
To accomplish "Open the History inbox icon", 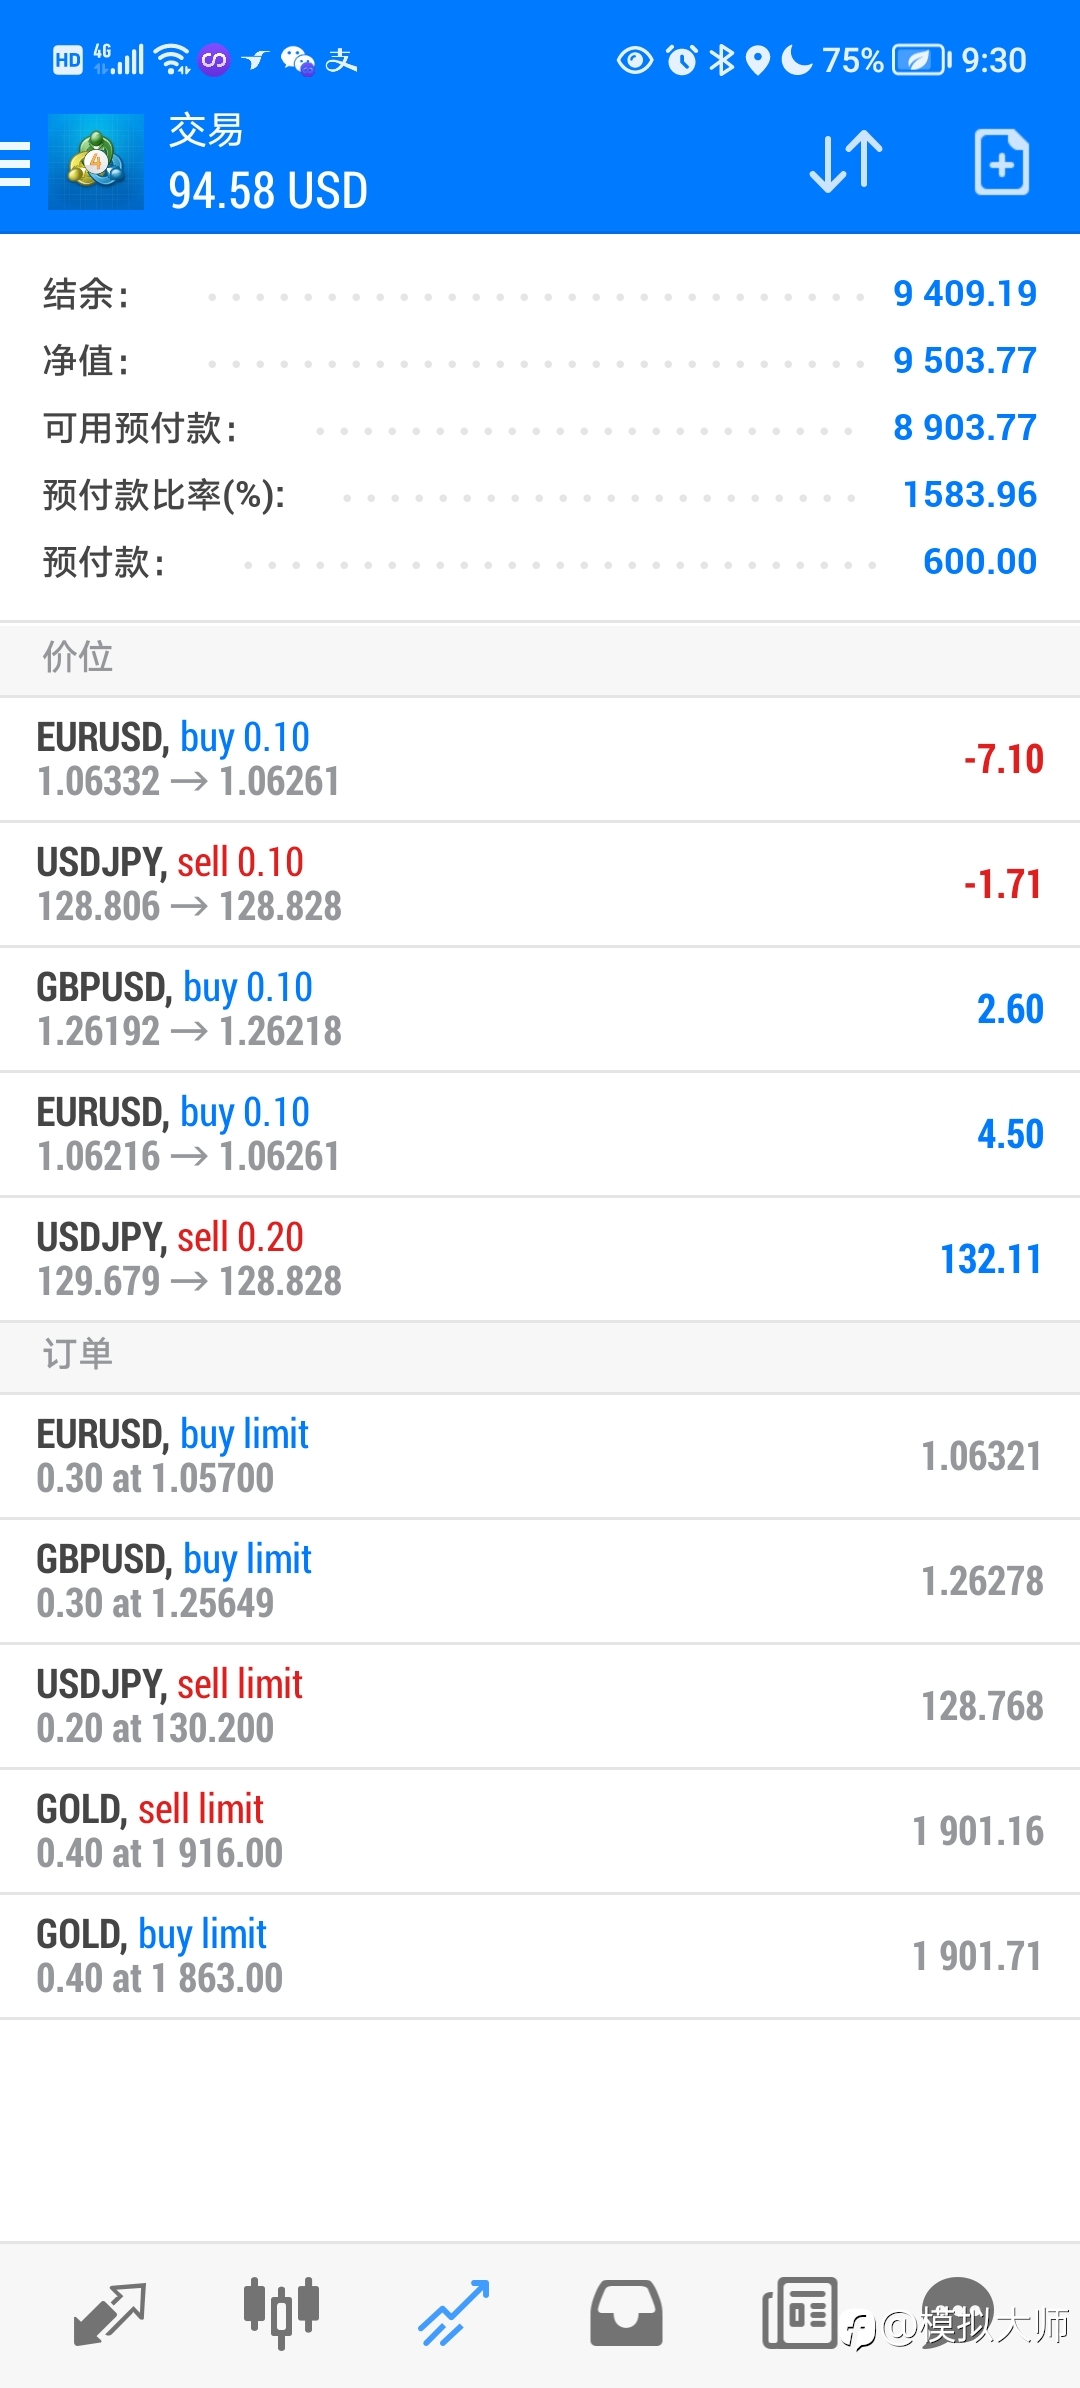I will pos(626,2313).
